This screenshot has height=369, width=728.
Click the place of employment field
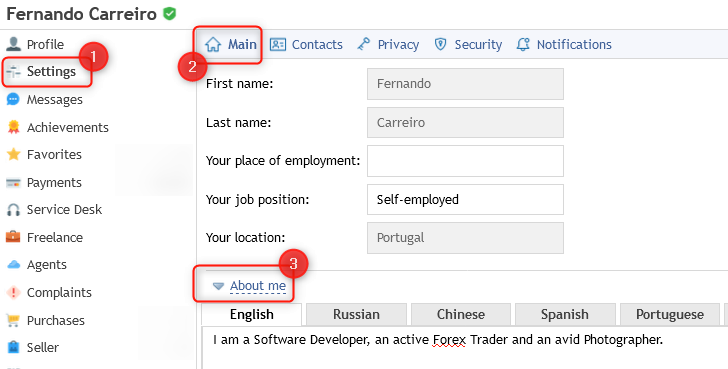[465, 161]
